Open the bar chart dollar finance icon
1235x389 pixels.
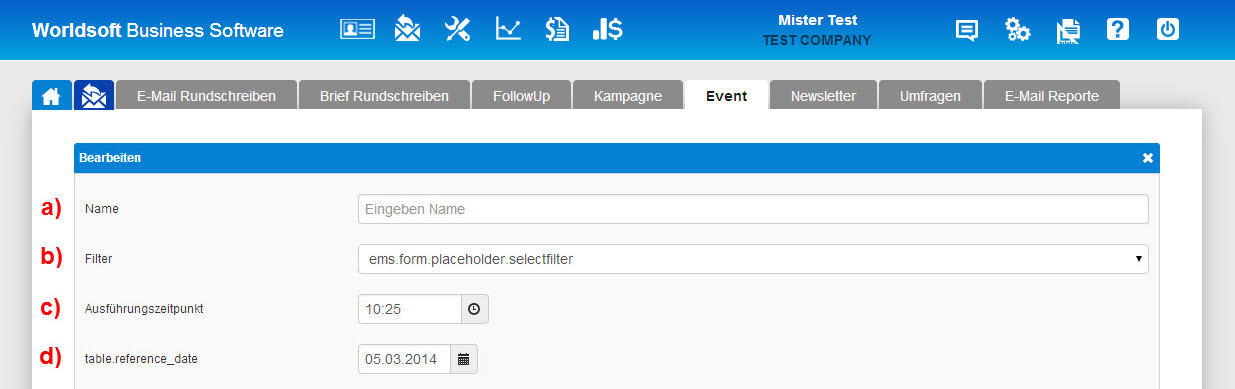click(608, 30)
